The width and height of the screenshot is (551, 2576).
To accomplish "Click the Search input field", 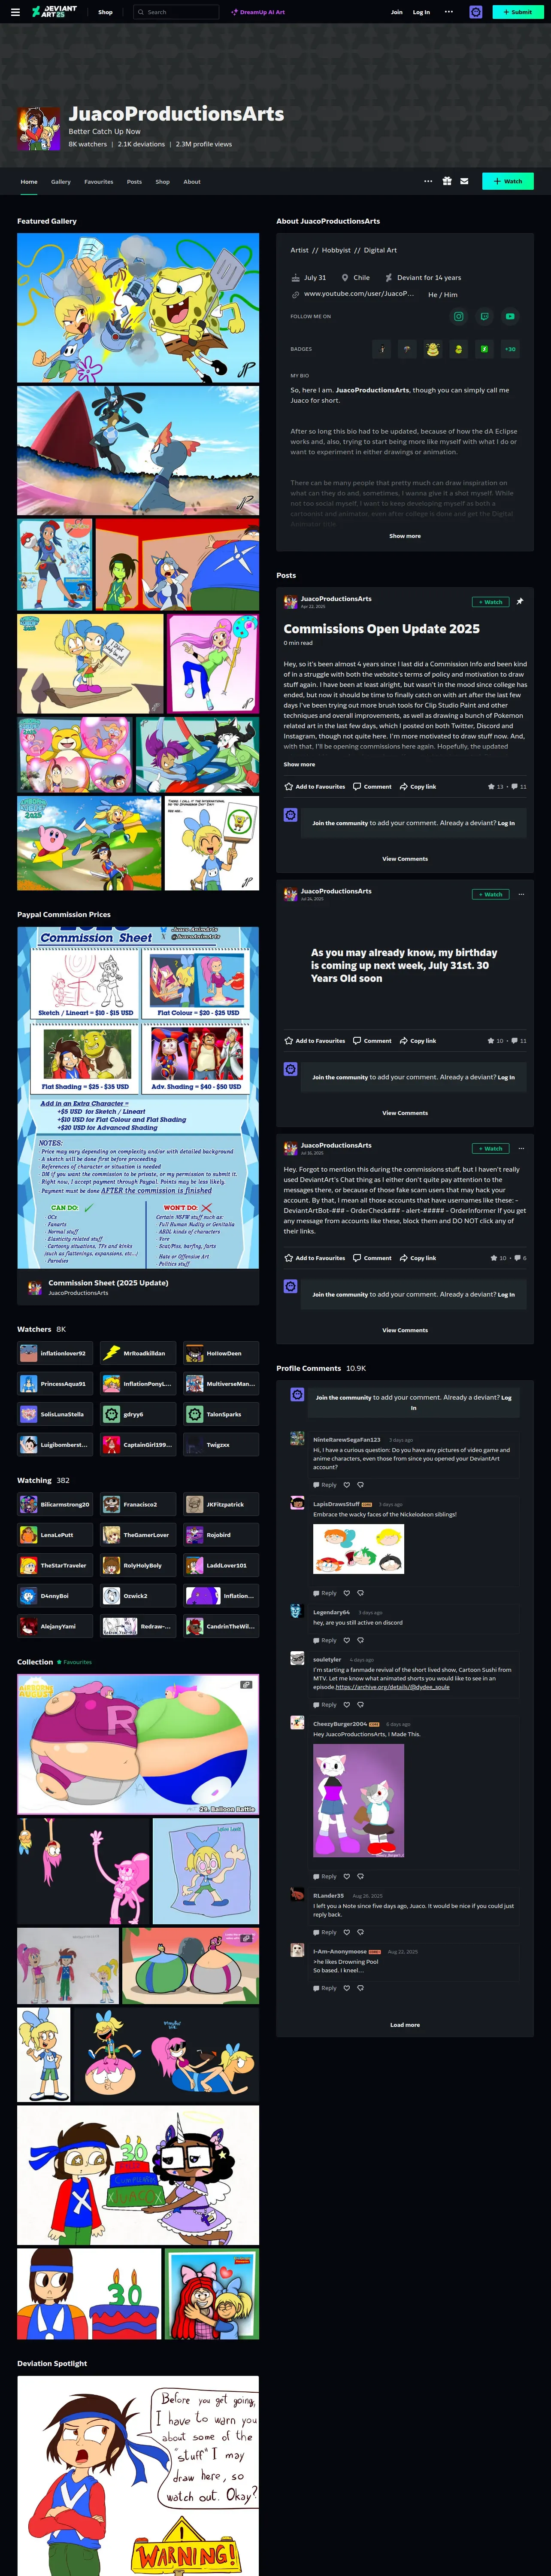I will pos(176,12).
